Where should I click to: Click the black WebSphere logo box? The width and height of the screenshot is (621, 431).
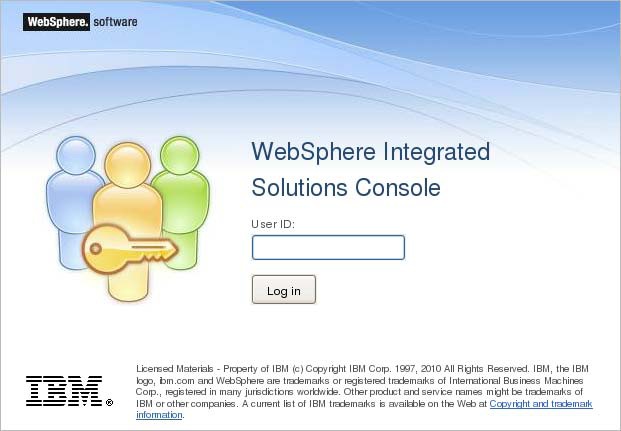(x=56, y=22)
